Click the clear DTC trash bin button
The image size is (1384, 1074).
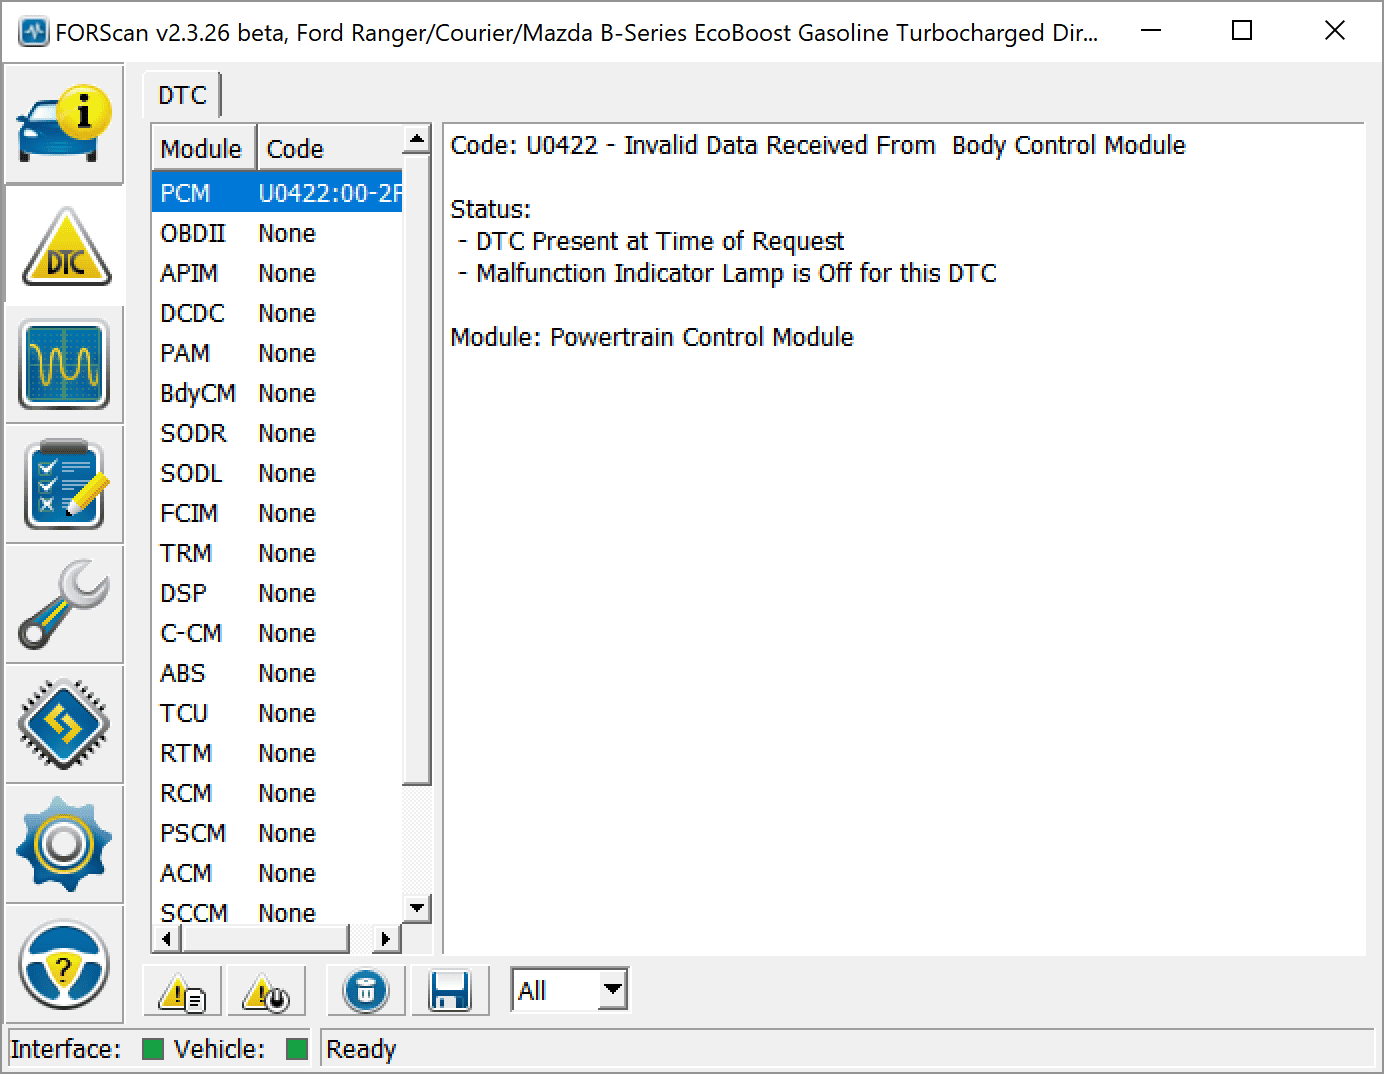(366, 991)
